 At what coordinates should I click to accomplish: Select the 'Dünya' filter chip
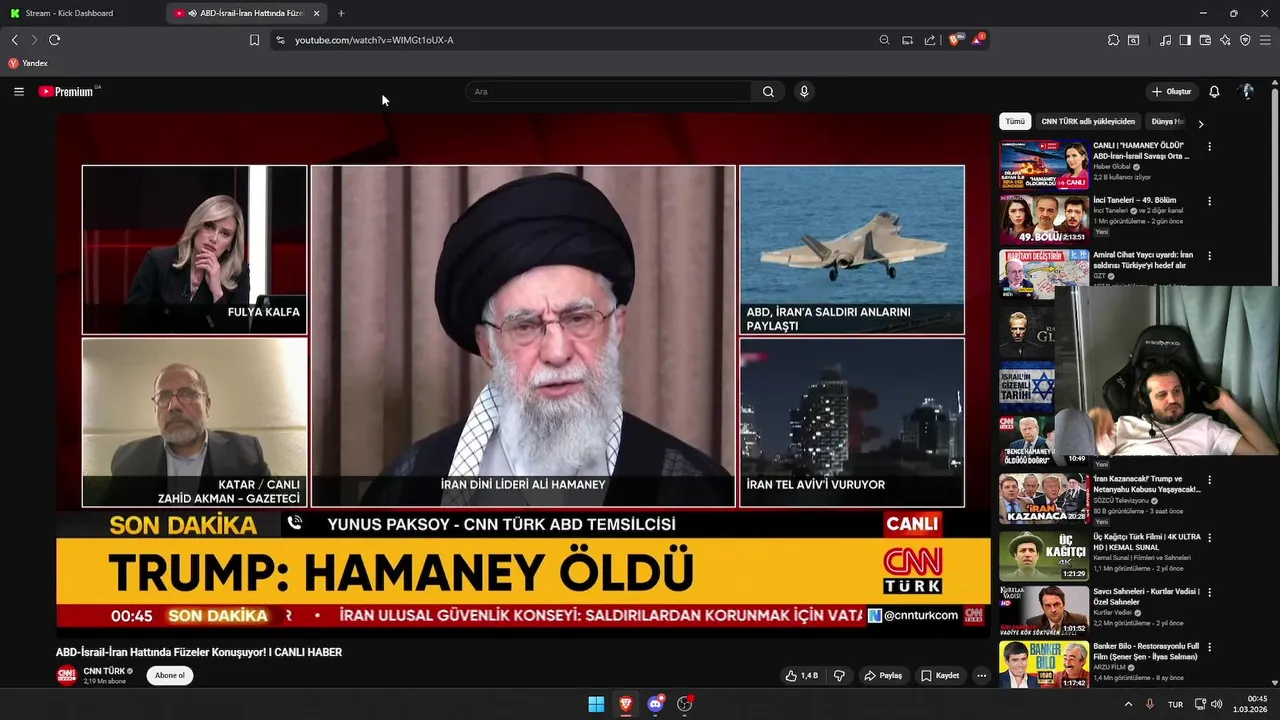pos(1167,121)
